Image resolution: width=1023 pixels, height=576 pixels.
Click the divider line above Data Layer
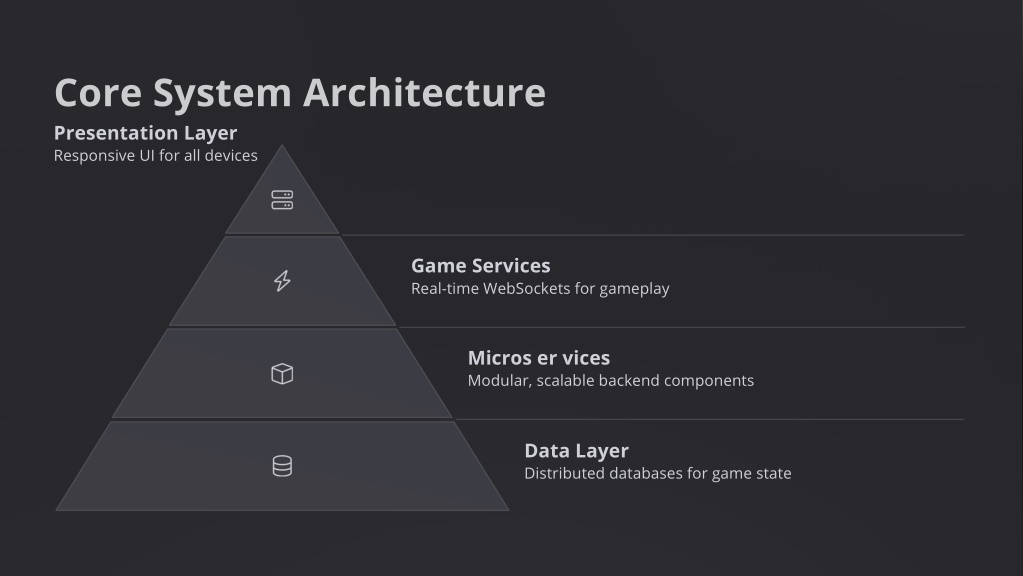[x=710, y=419]
